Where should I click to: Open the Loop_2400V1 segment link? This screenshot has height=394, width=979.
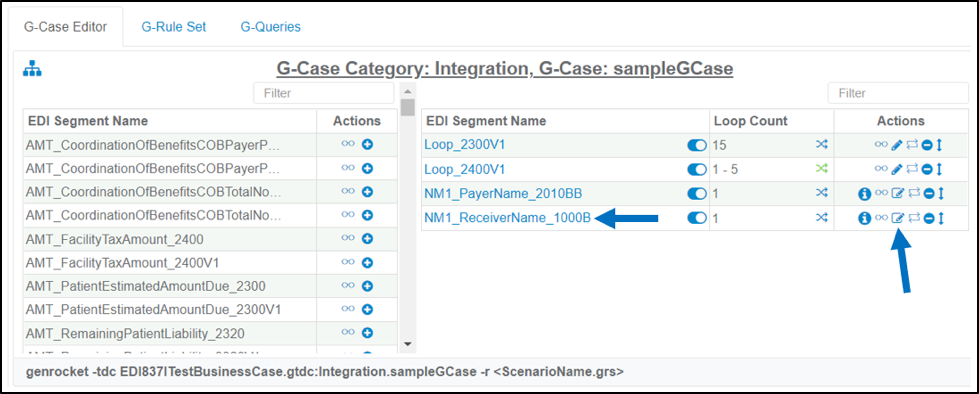(x=465, y=169)
